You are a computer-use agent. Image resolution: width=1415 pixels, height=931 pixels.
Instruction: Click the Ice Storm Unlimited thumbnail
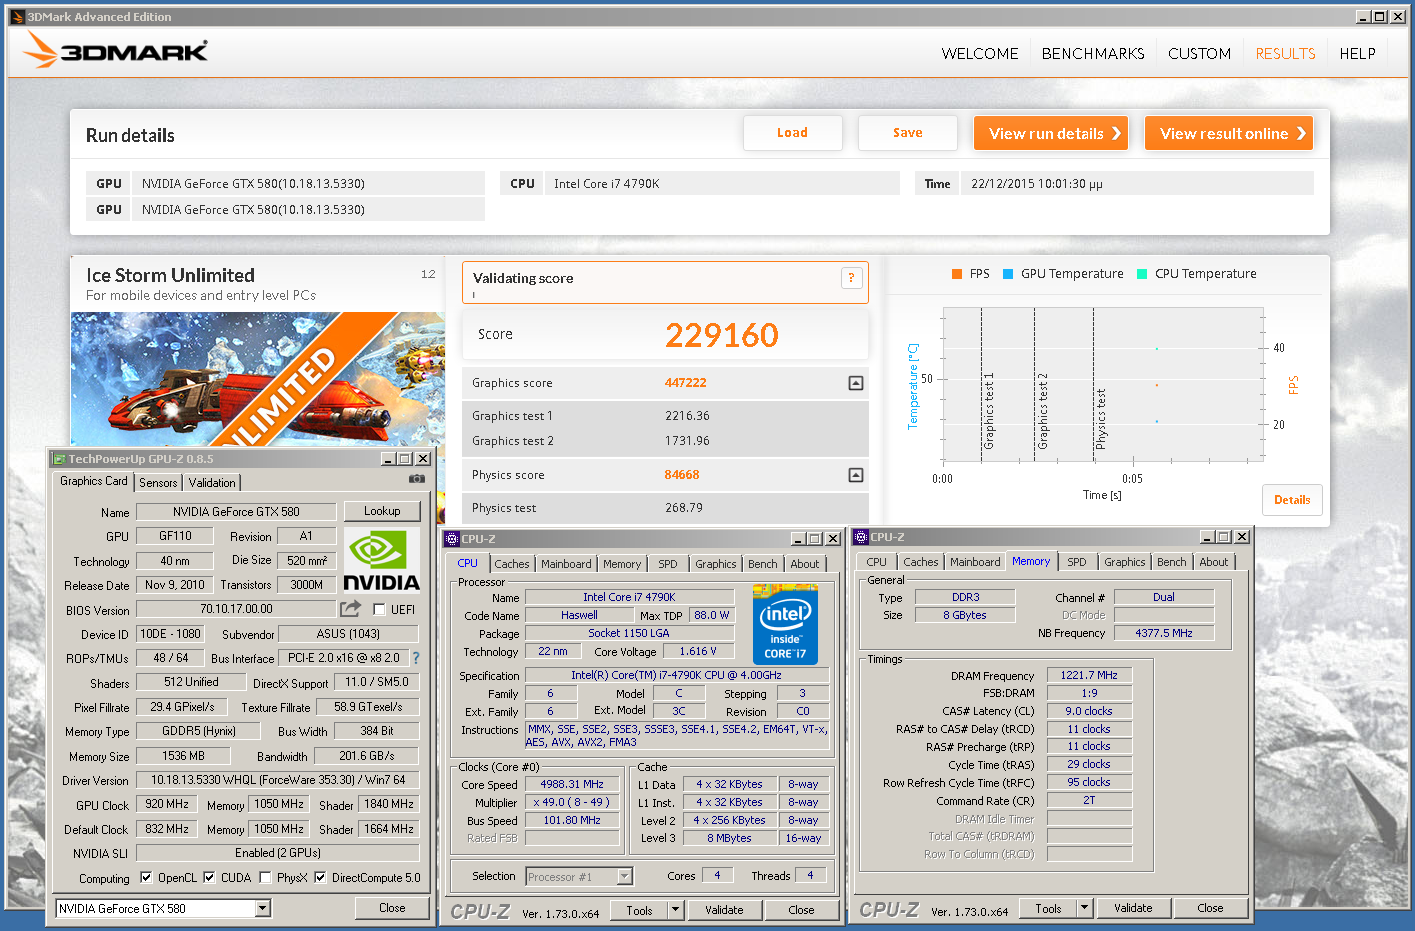258,379
